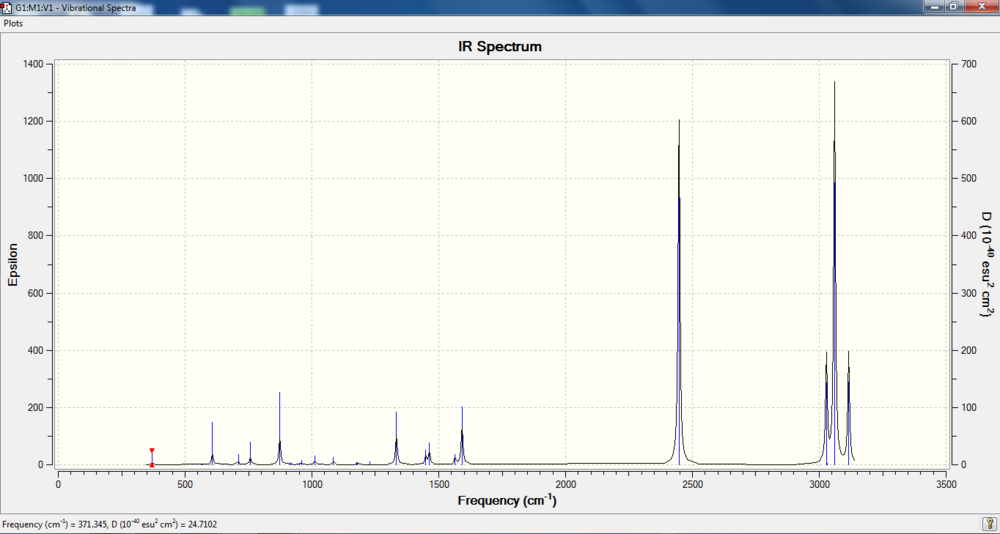Click the help question mark button
The image size is (1000, 534).
(988, 524)
